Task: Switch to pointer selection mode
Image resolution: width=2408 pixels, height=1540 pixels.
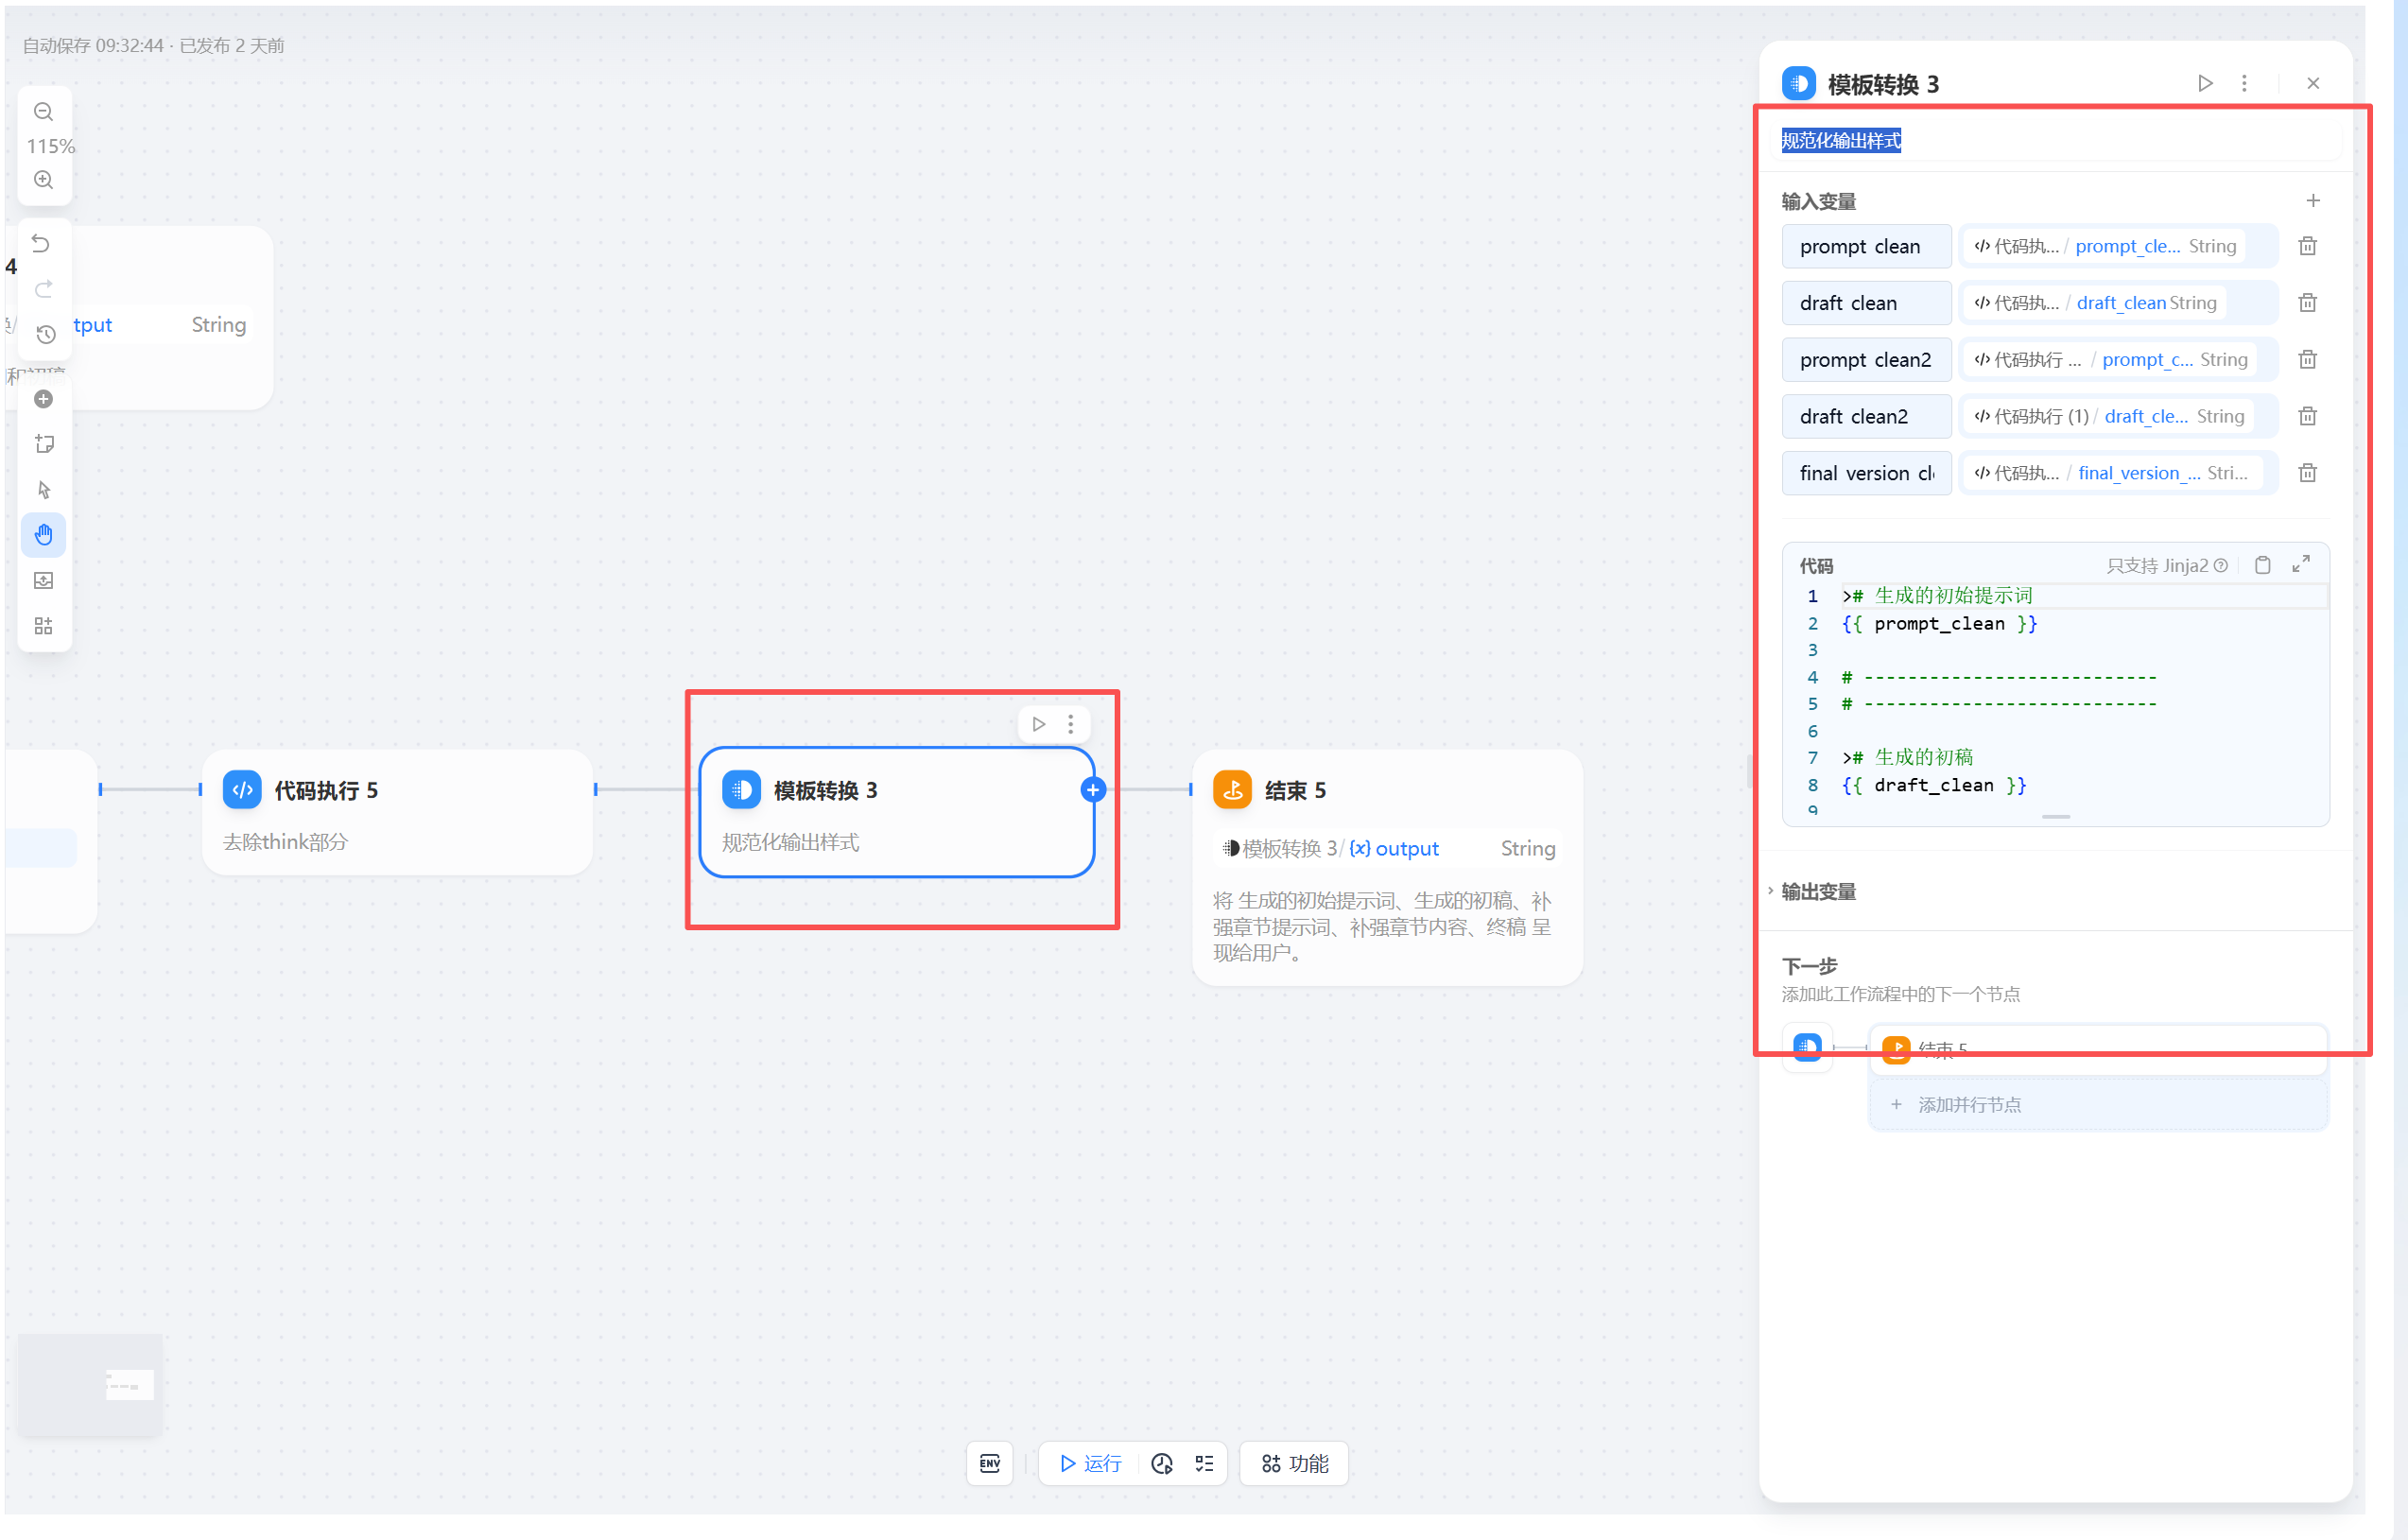Action: [43, 490]
